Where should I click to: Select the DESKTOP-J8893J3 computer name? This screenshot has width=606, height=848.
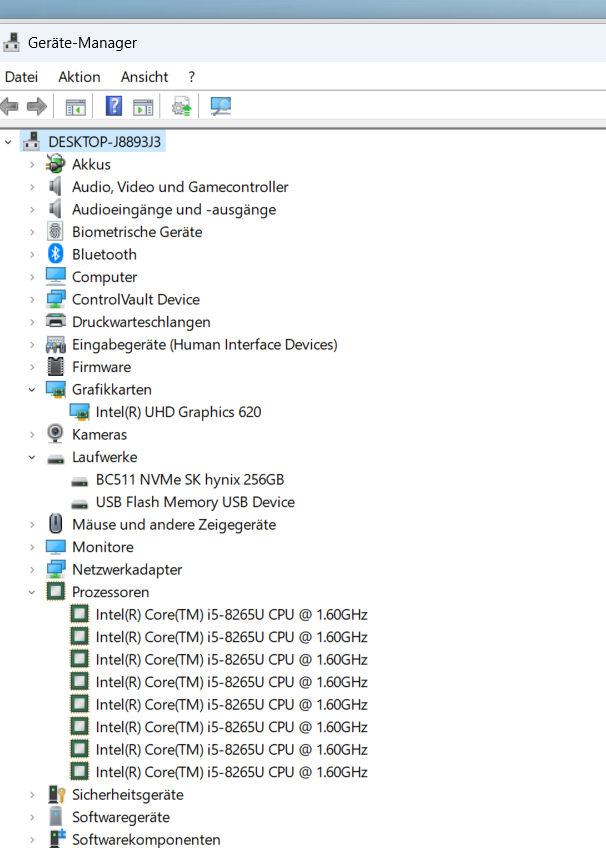[104, 142]
